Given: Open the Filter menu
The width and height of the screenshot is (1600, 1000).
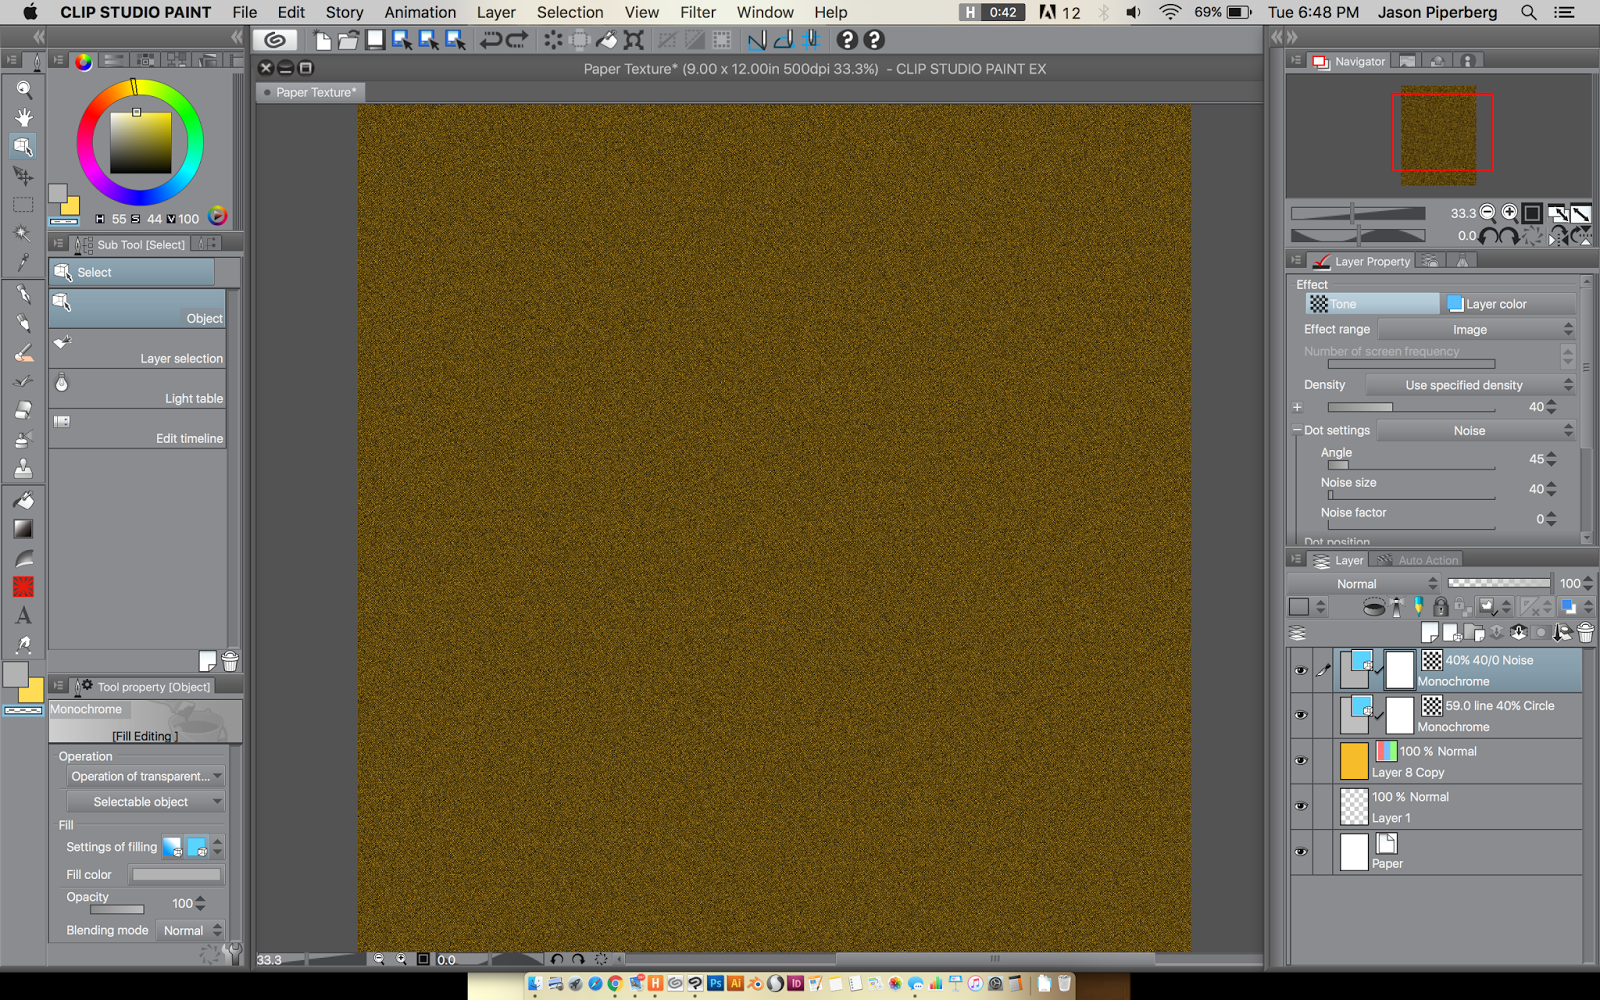Looking at the screenshot, I should [x=697, y=12].
